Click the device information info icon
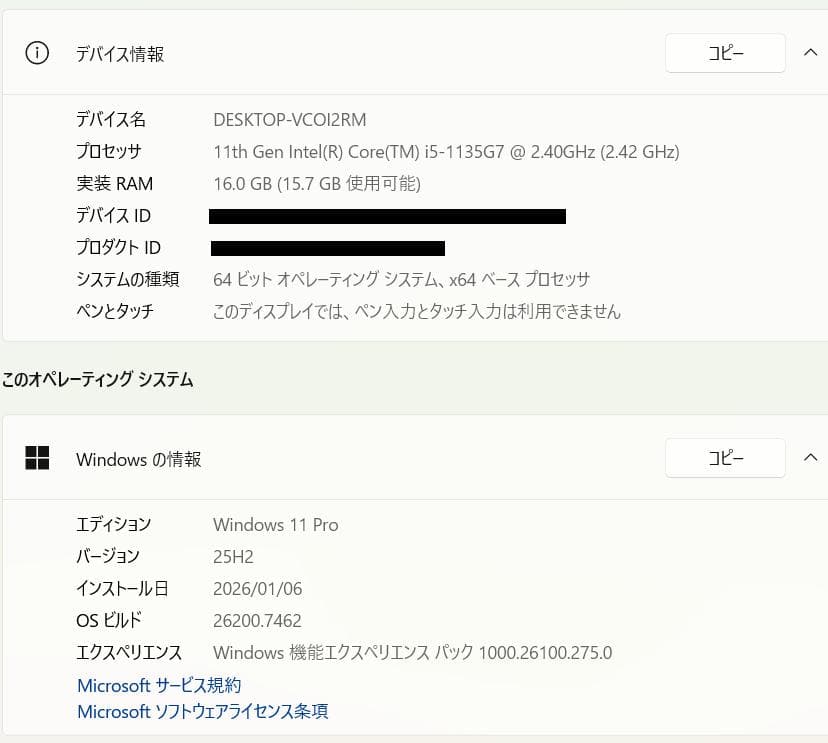The height and width of the screenshot is (743, 828). [37, 53]
